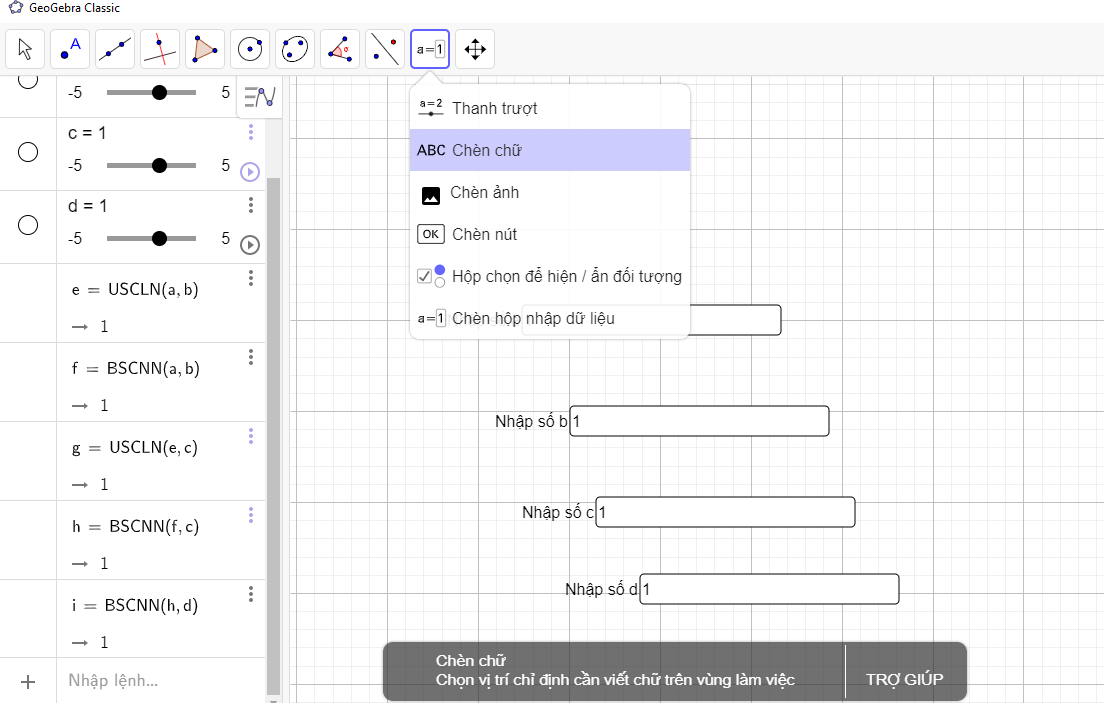
Task: Select the Move arrow tool
Action: pyautogui.click(x=25, y=48)
